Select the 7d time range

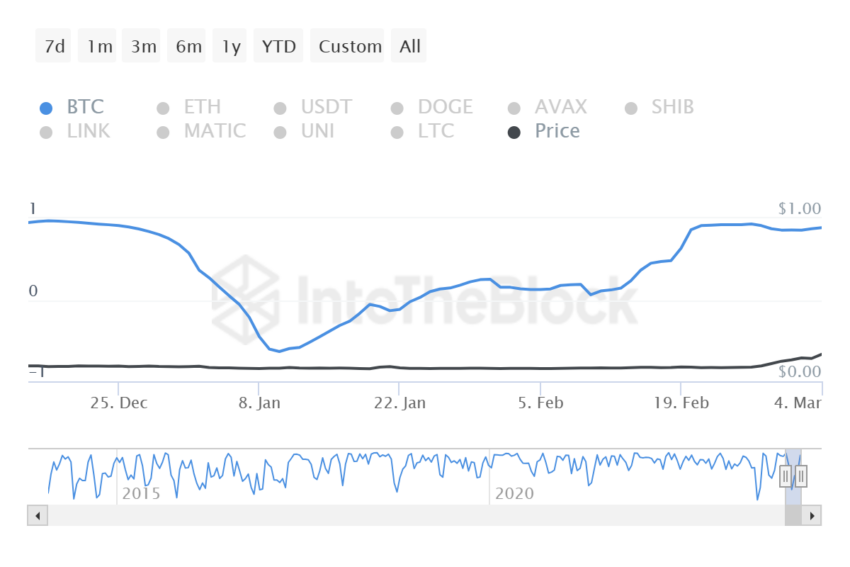pyautogui.click(x=53, y=46)
